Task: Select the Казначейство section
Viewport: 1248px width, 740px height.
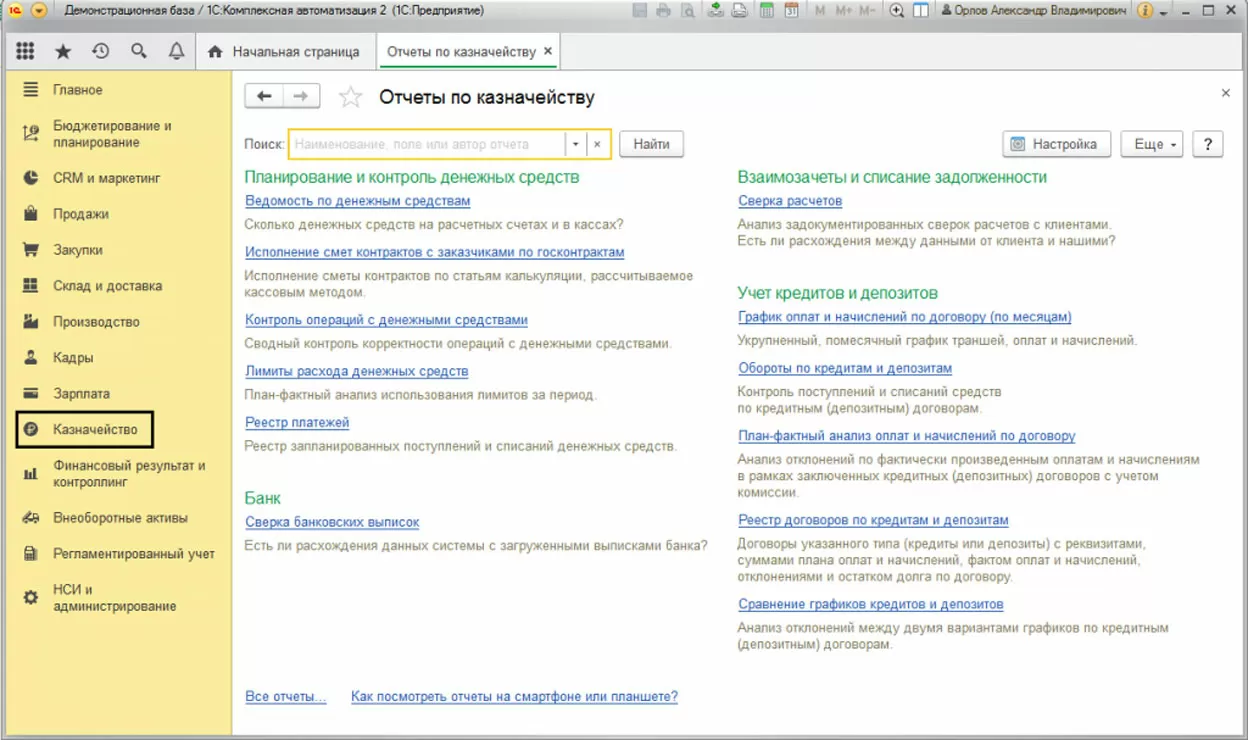Action: click(x=85, y=430)
